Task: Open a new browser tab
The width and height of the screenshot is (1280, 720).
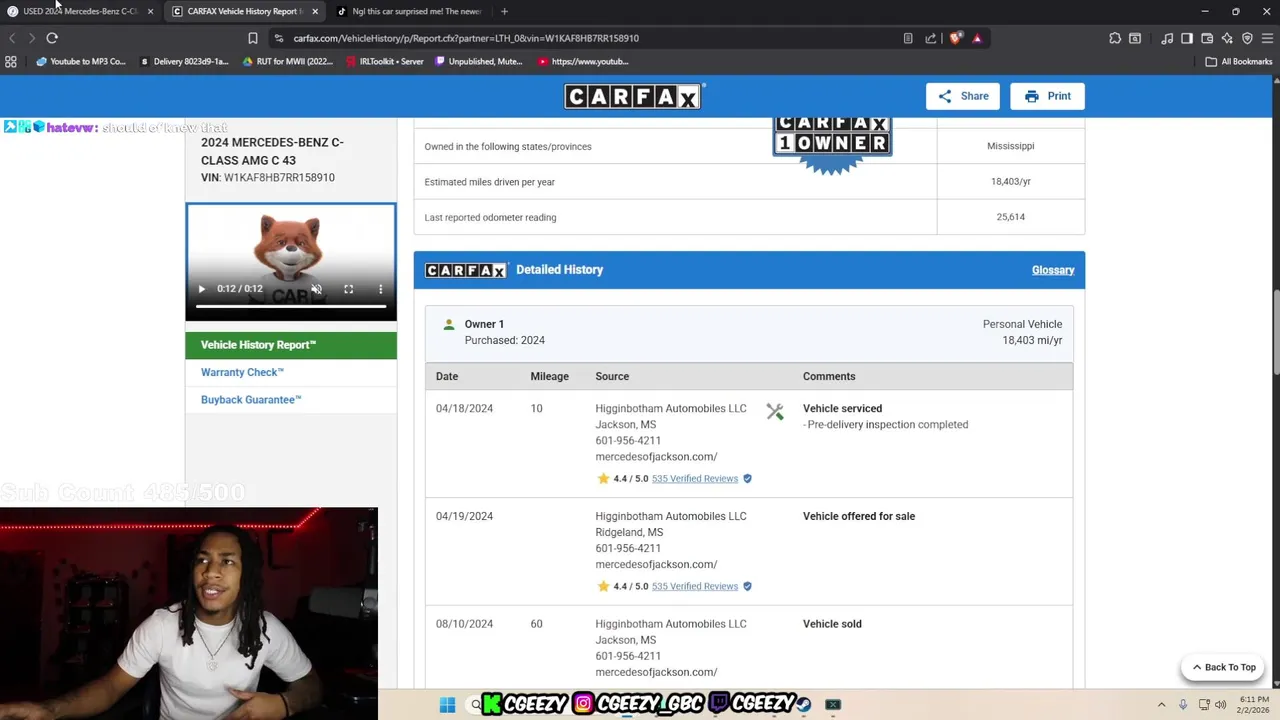Action: pos(504,11)
